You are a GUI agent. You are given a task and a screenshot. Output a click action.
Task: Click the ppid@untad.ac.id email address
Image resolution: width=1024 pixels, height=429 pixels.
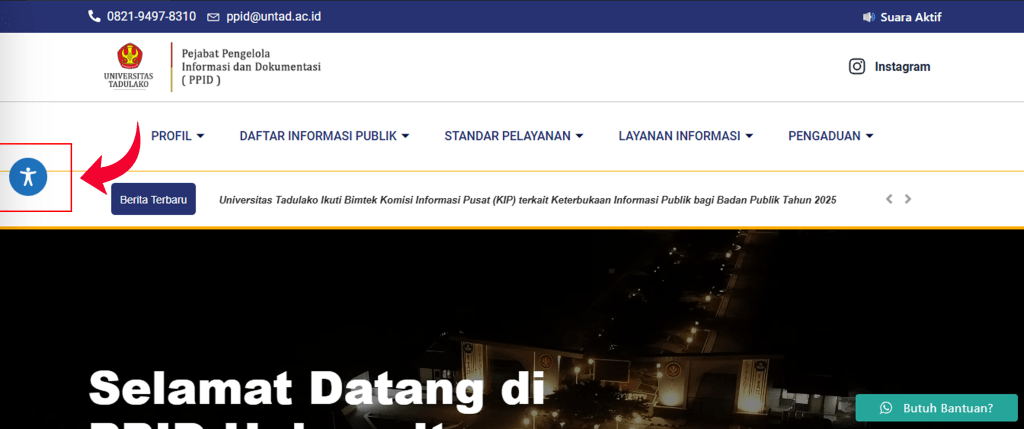[x=274, y=17]
